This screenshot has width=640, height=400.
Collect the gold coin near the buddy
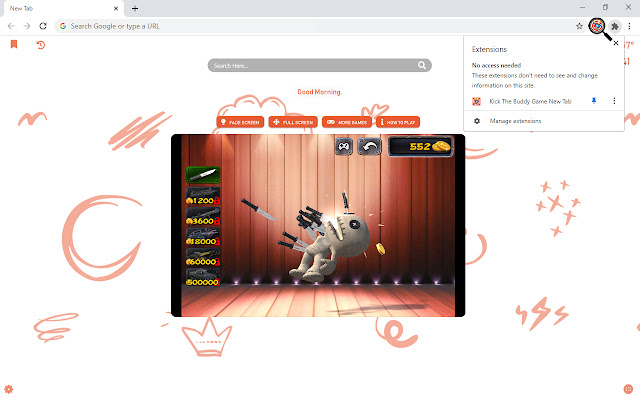click(x=380, y=248)
